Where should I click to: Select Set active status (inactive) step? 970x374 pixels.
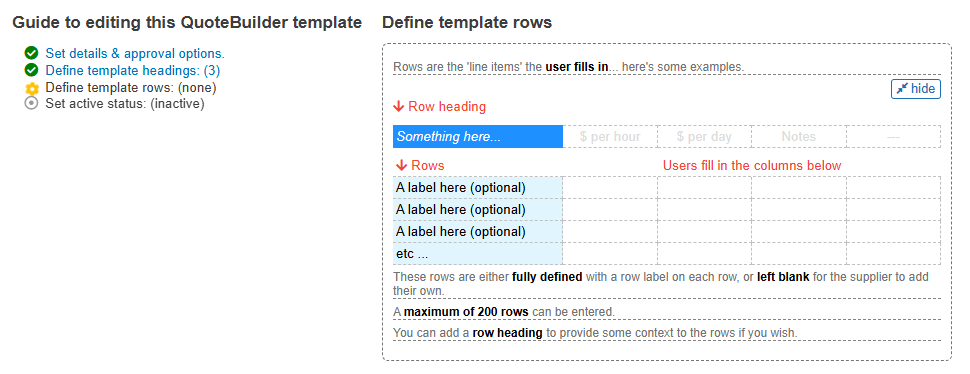[125, 104]
